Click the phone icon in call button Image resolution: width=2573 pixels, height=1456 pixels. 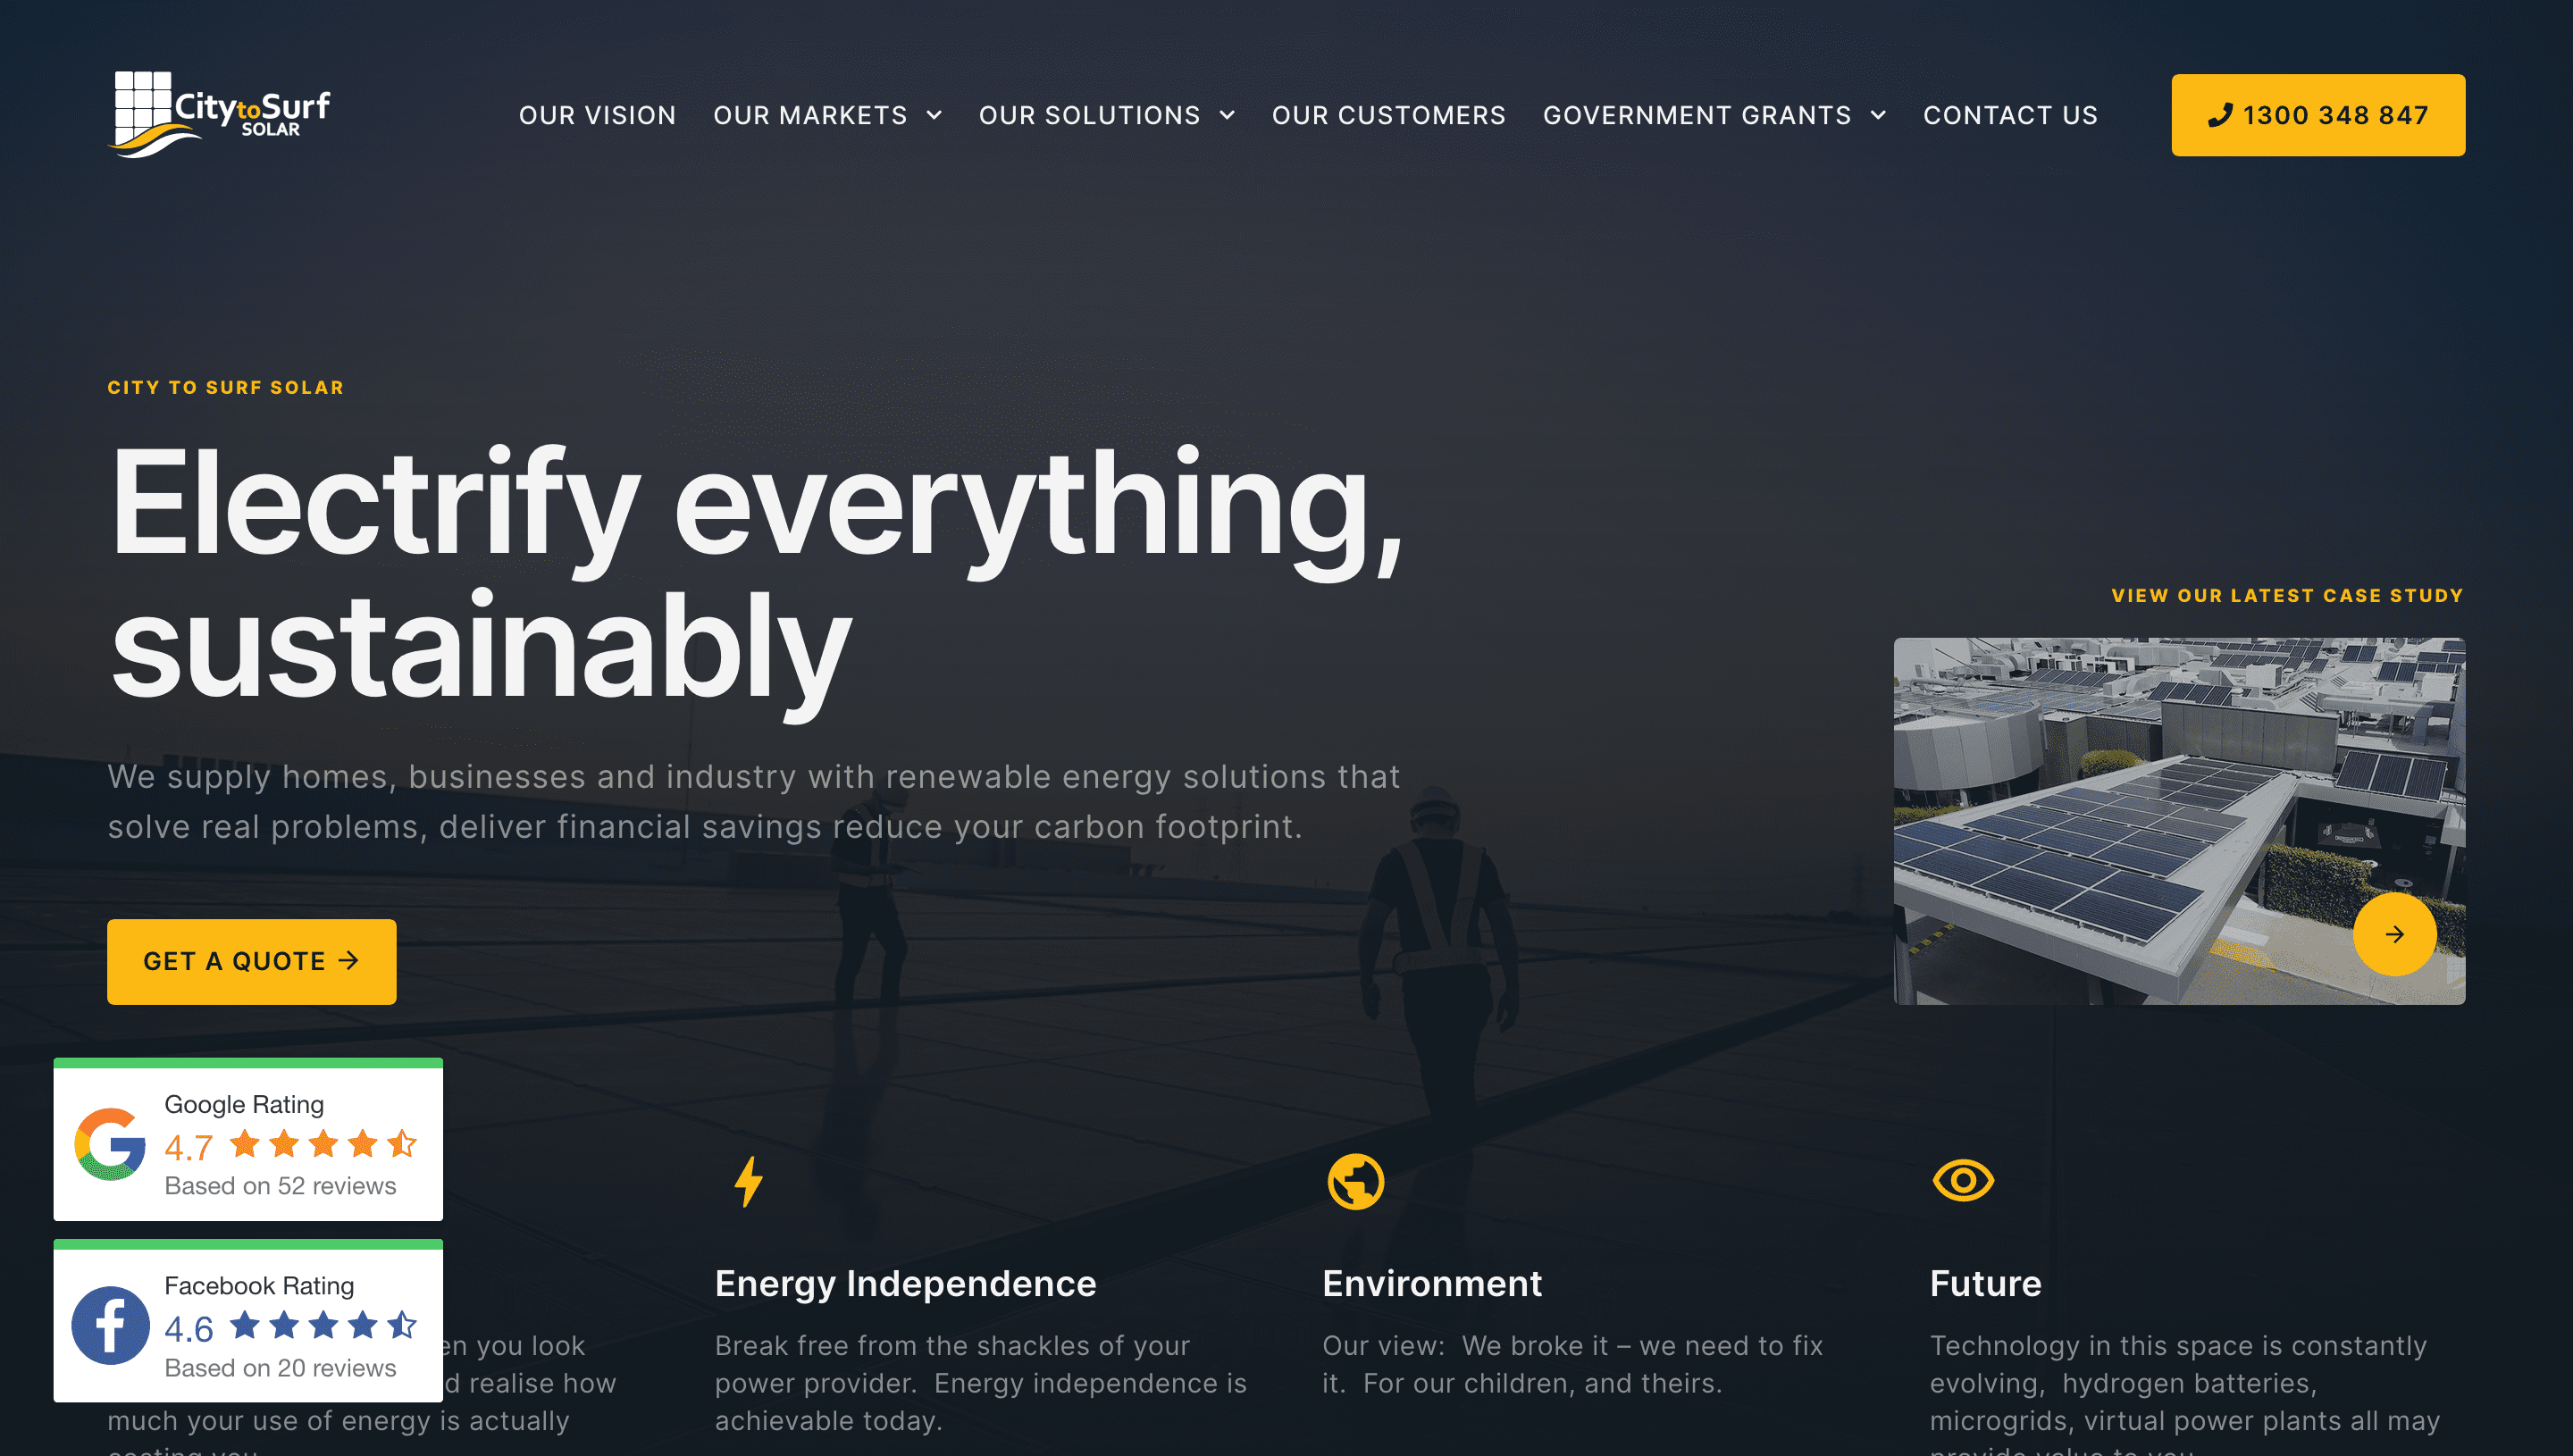click(2219, 115)
